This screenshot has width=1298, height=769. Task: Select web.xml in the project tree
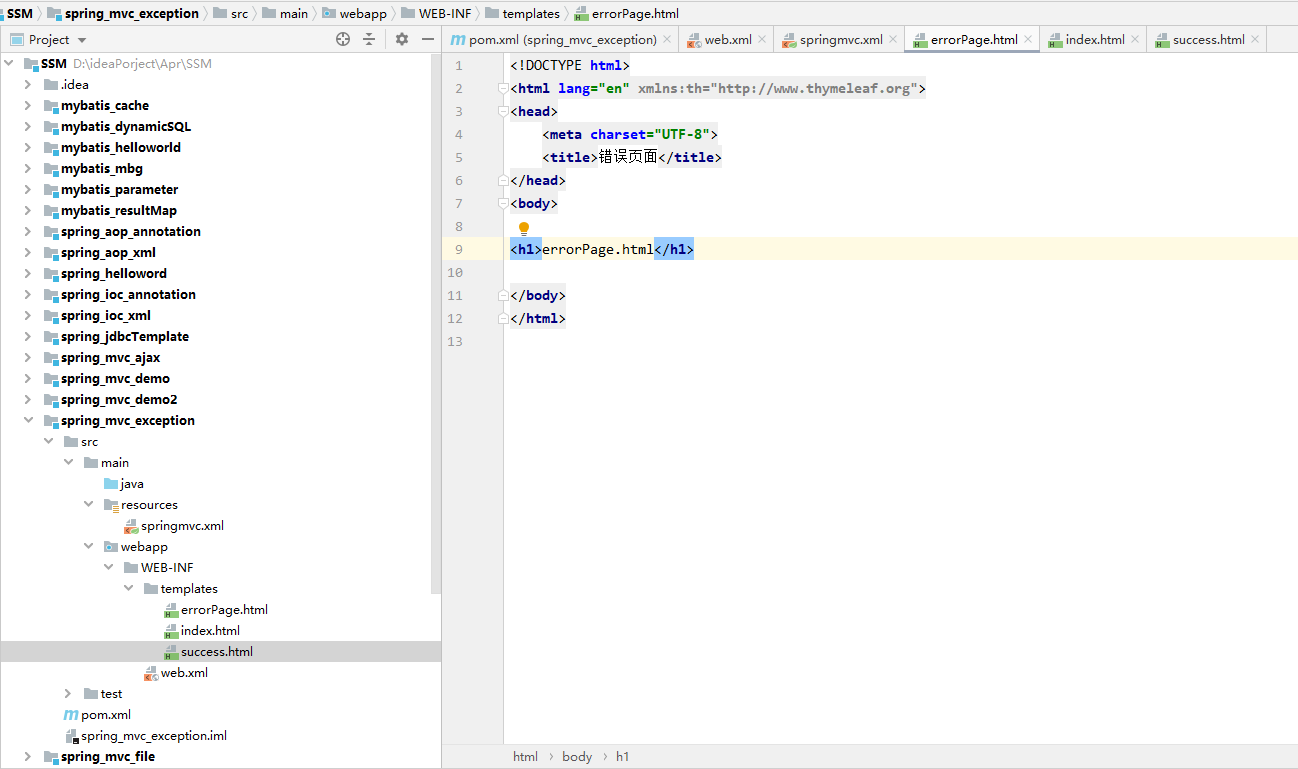click(x=184, y=673)
